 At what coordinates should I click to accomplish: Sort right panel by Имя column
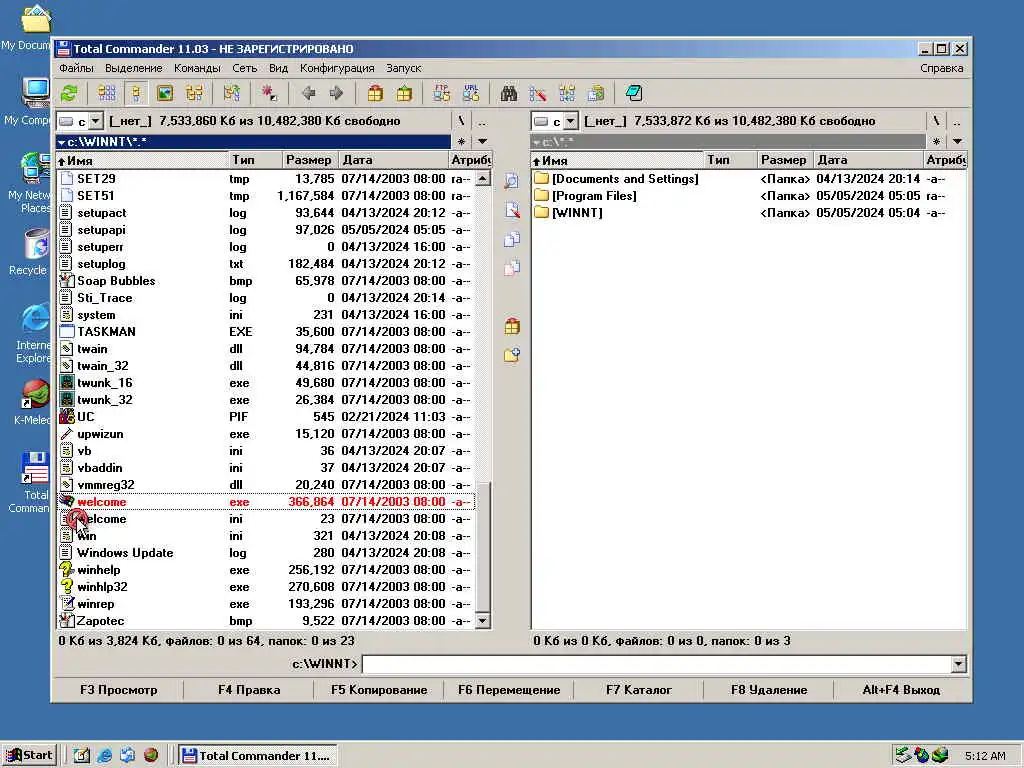[x=616, y=160]
